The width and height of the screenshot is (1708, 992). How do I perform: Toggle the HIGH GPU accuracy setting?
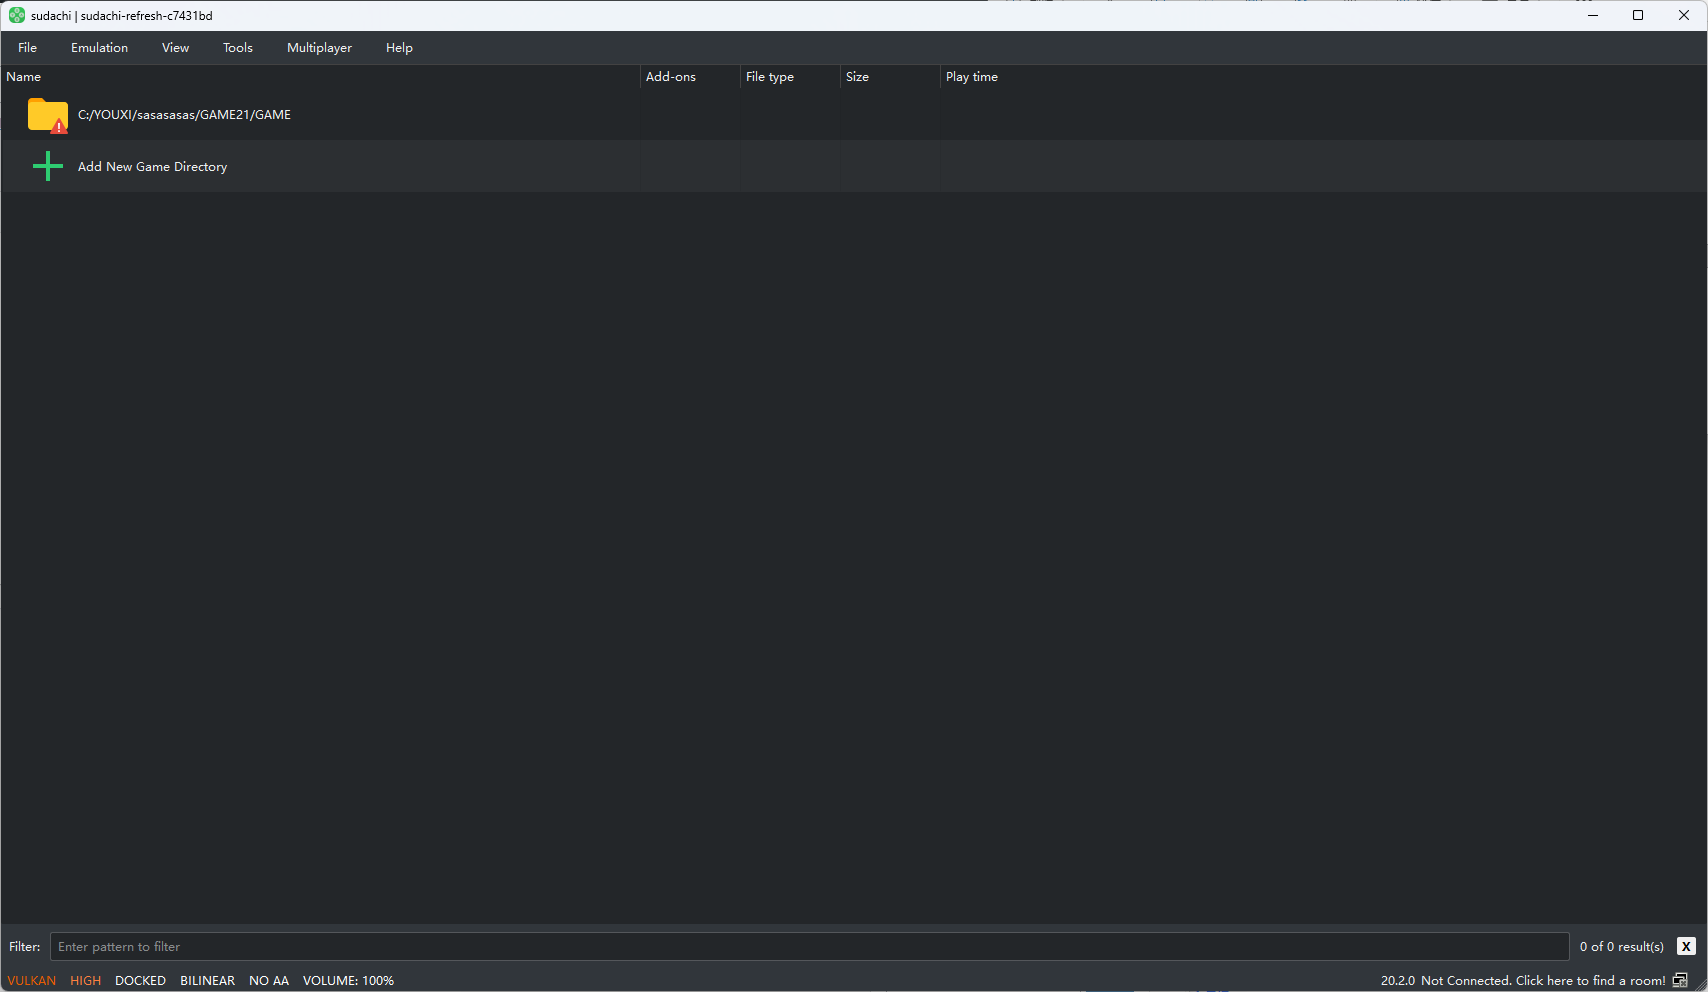point(86,980)
